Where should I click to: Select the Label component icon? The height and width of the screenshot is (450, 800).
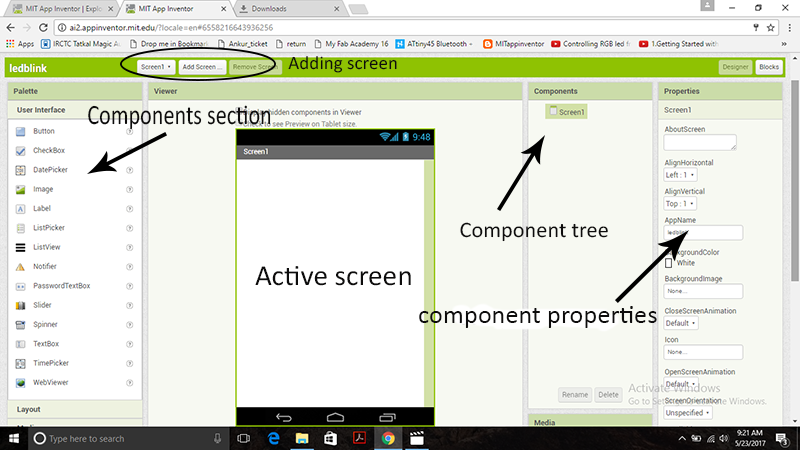coord(20,209)
